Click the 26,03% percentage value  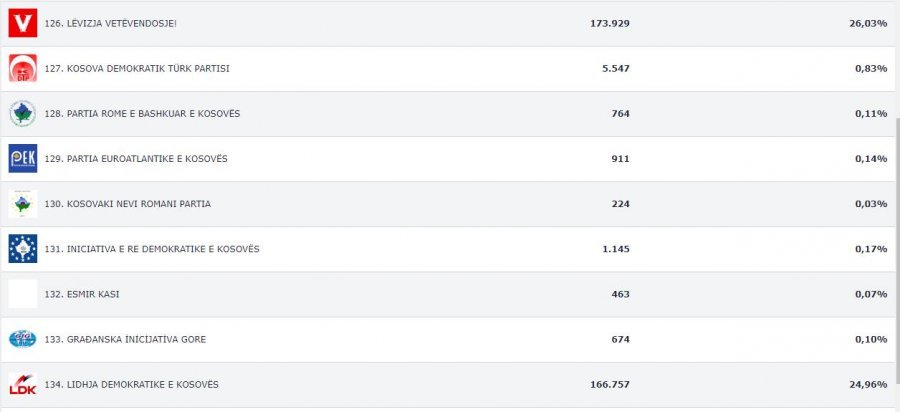click(x=868, y=24)
